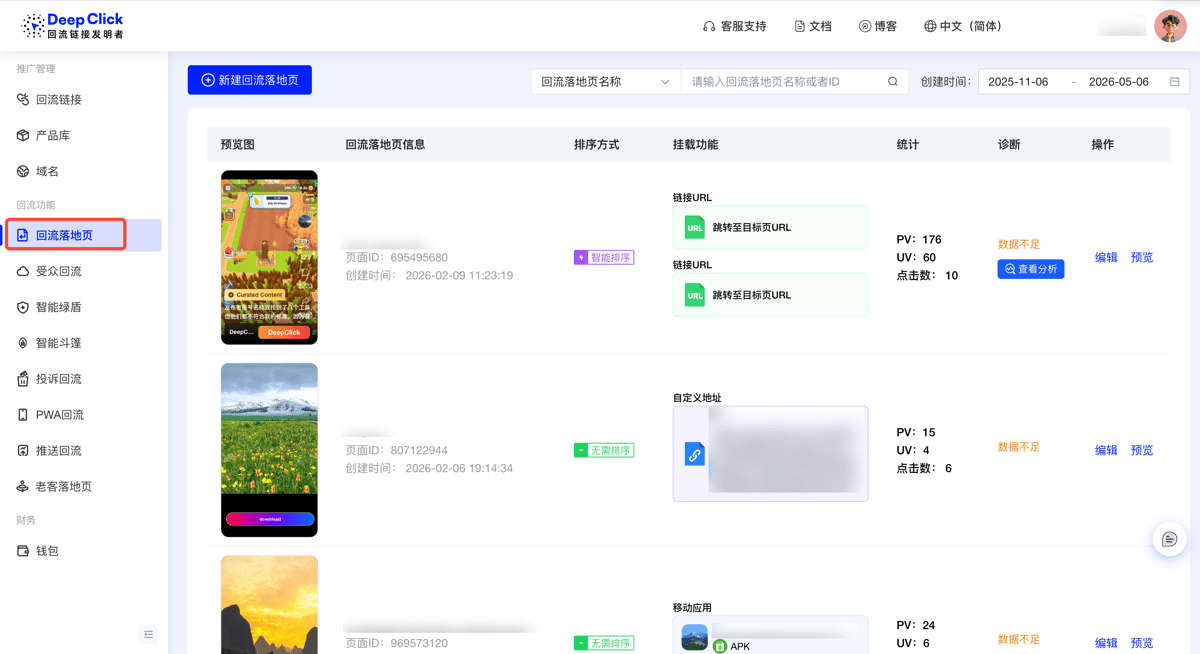Click the PV: 176 statistic

pyautogui.click(x=919, y=239)
